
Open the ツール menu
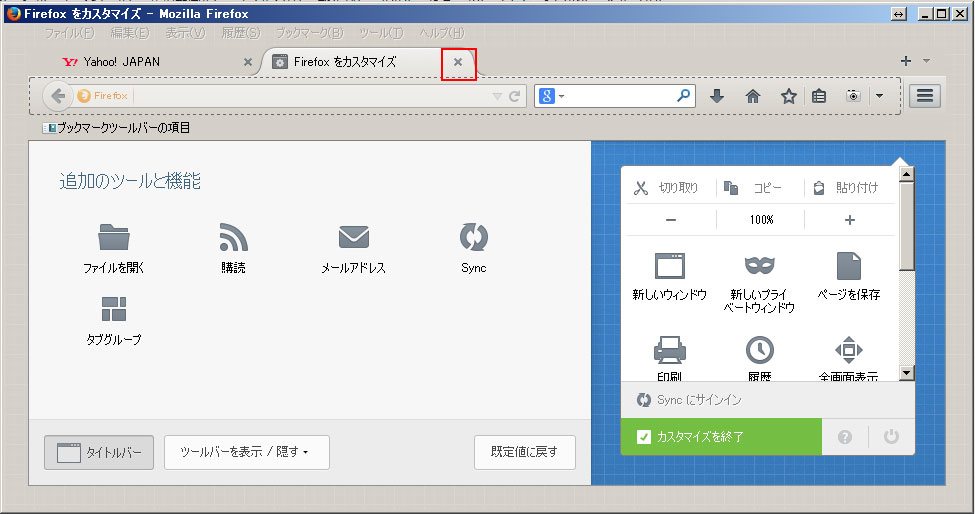[381, 33]
